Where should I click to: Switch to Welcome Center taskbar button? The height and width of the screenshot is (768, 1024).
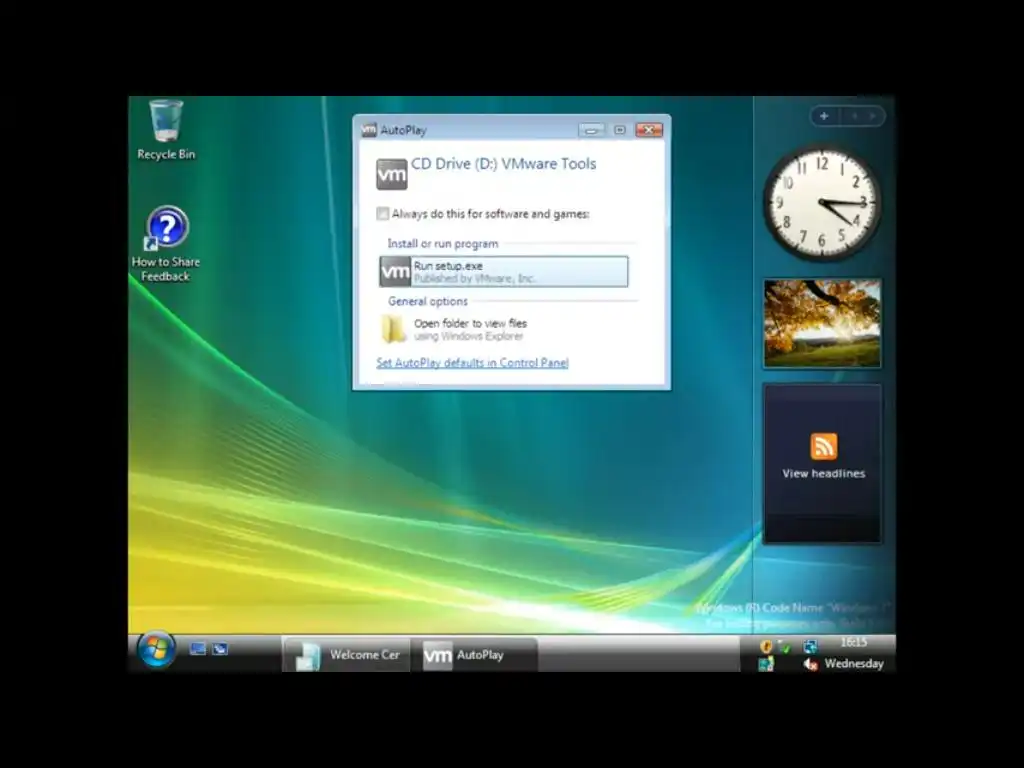pyautogui.click(x=346, y=654)
